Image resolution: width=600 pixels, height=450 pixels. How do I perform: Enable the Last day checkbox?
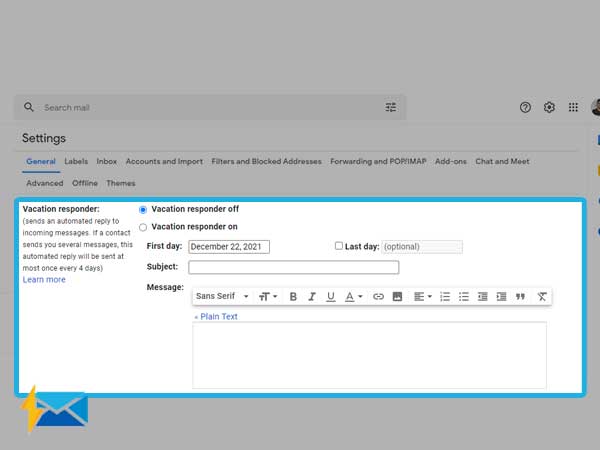pyautogui.click(x=339, y=246)
